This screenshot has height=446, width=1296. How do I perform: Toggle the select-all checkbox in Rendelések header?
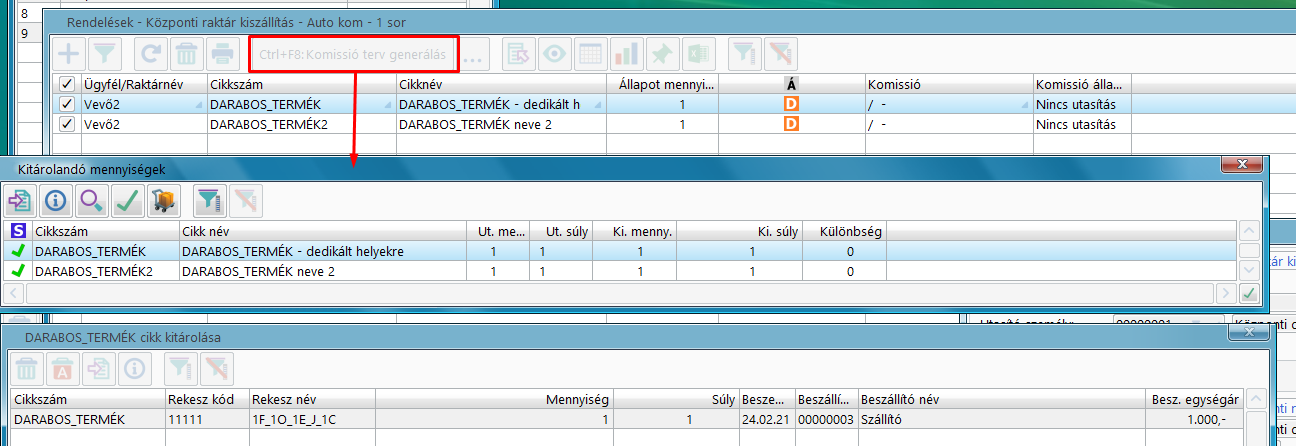click(67, 84)
